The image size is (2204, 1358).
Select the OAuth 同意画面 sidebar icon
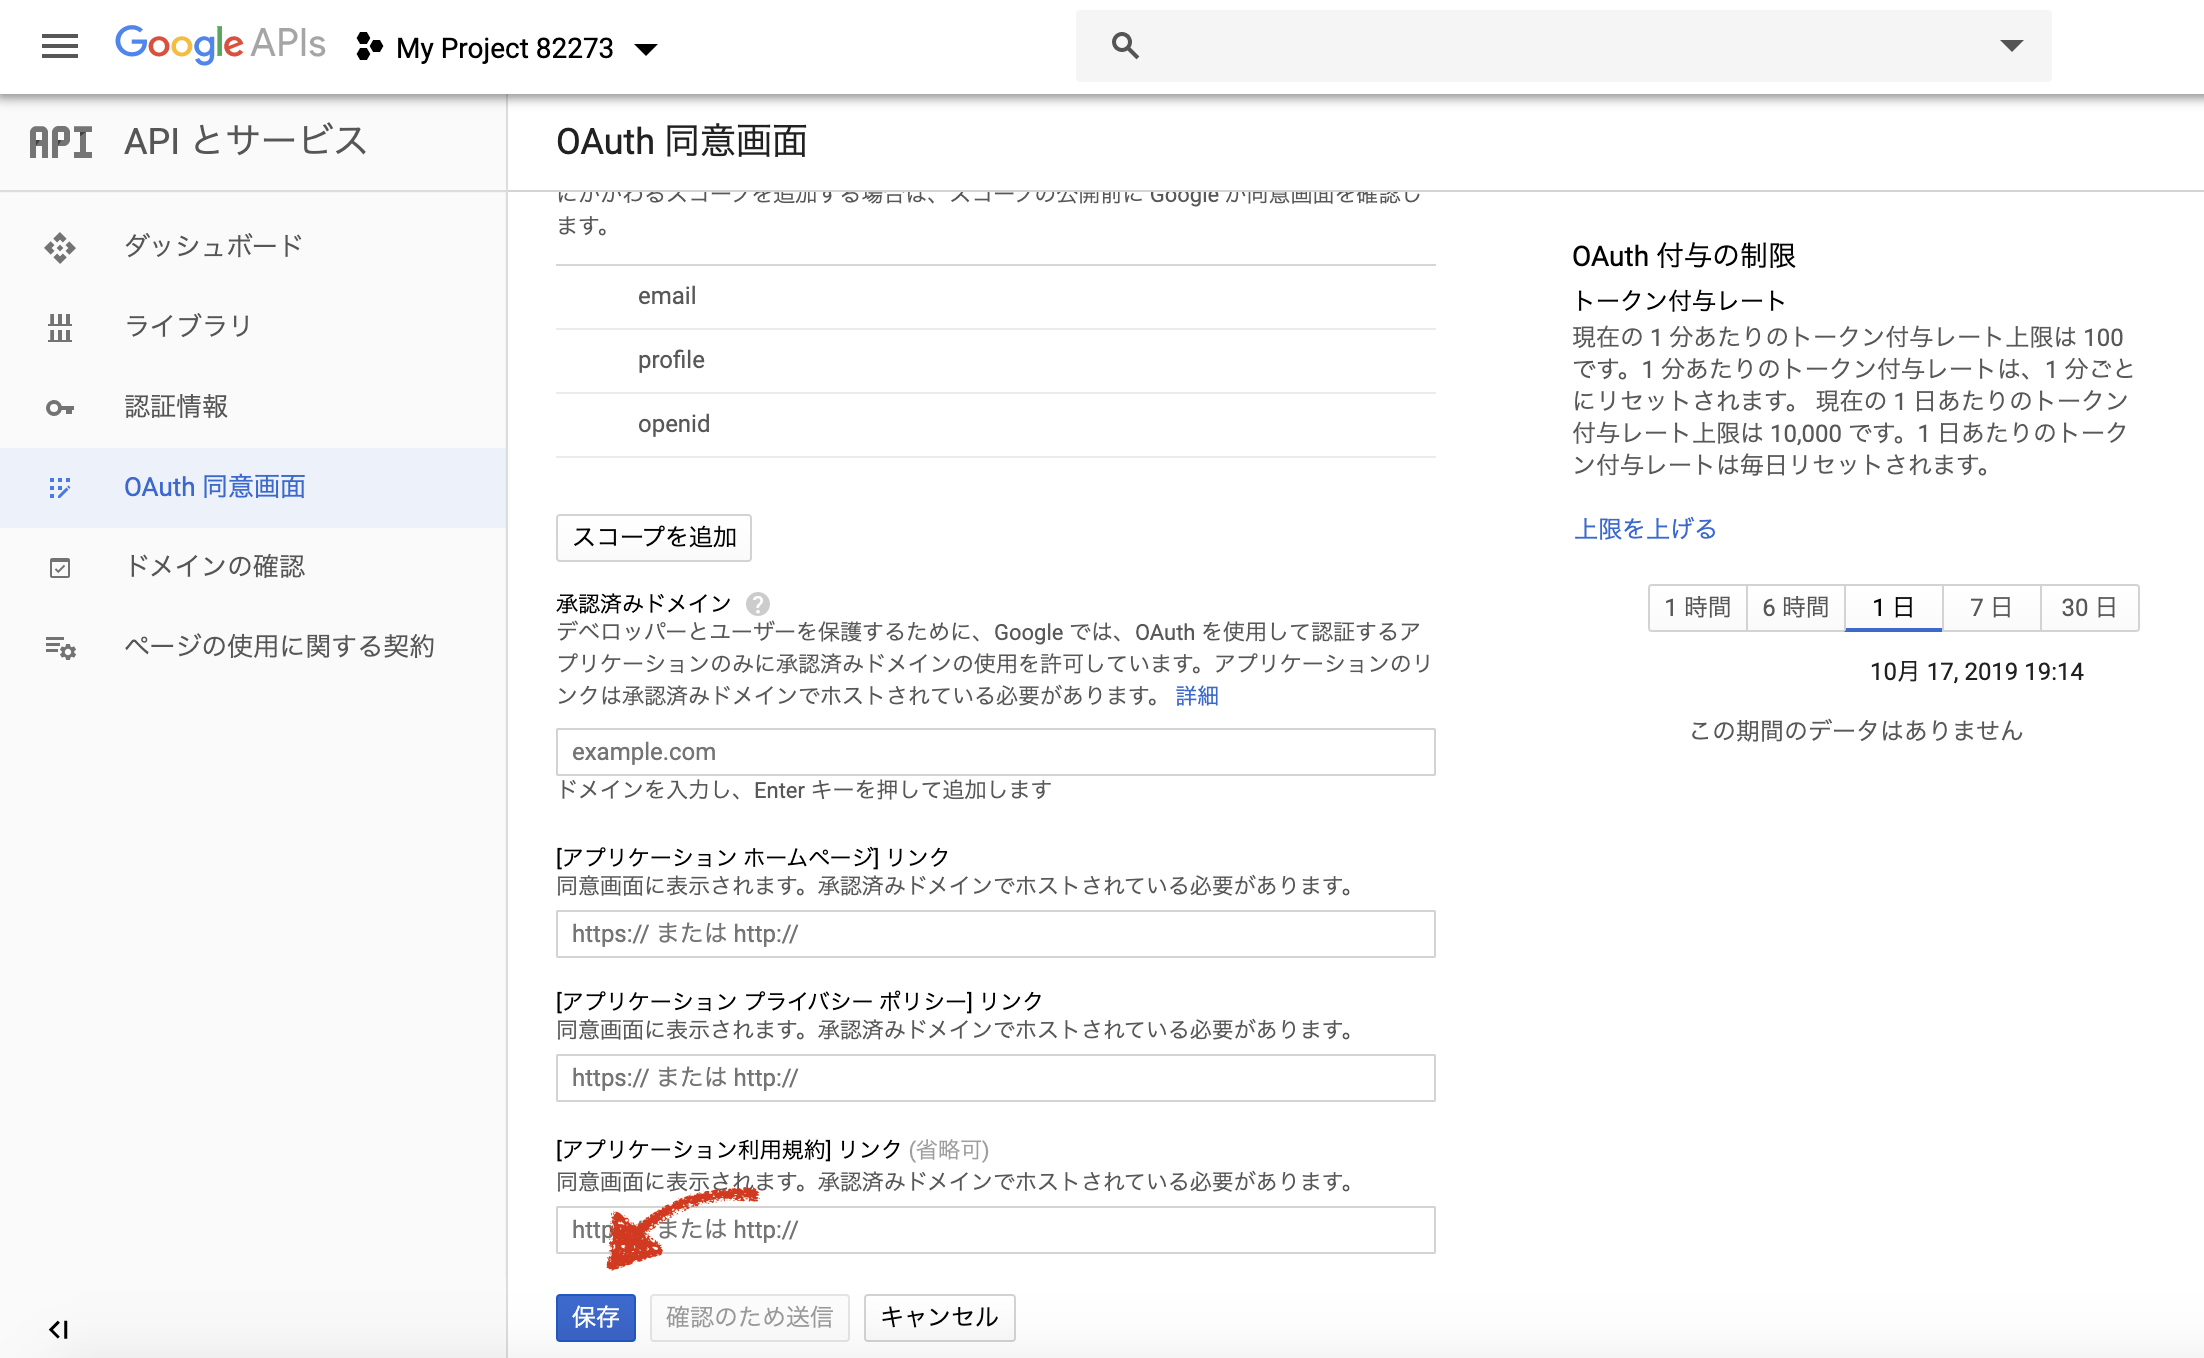click(60, 487)
